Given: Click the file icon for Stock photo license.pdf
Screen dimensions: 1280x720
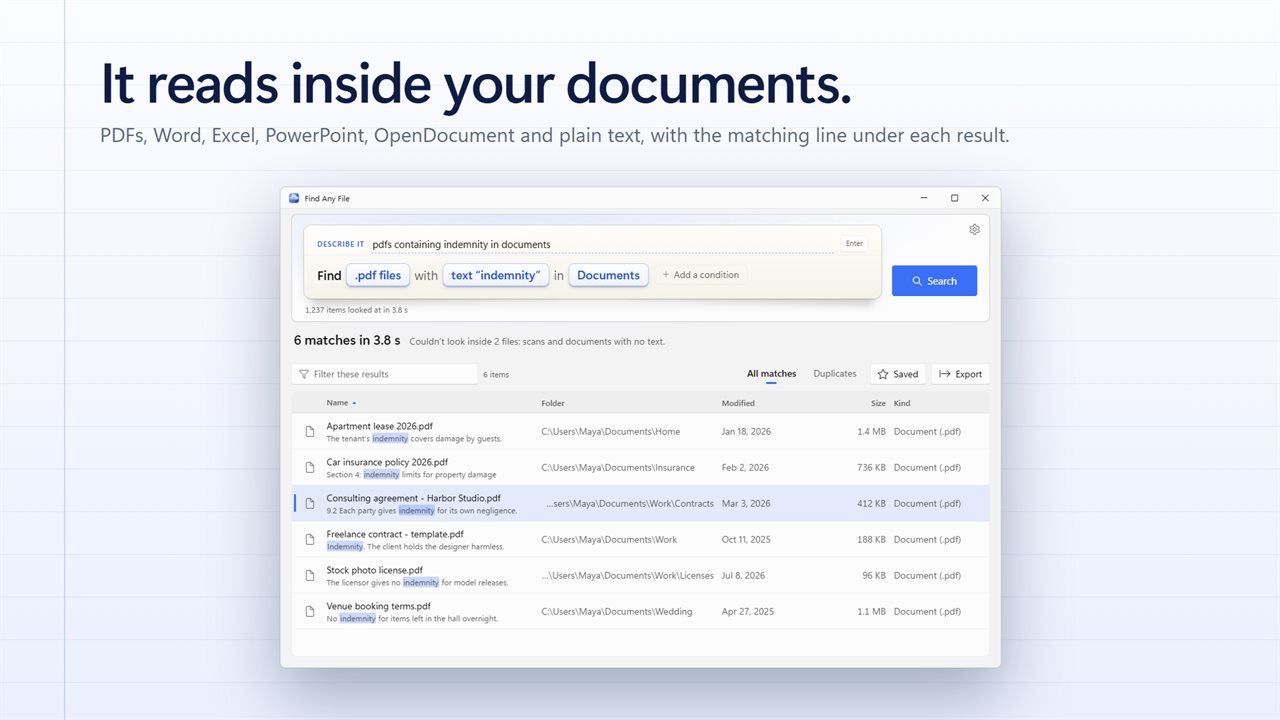Looking at the screenshot, I should [310, 576].
